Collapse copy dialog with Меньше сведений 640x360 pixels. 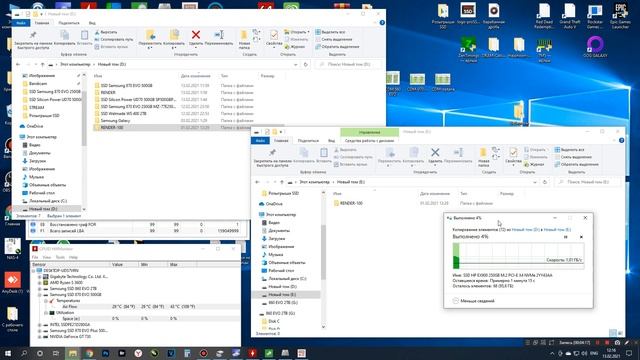(473, 301)
